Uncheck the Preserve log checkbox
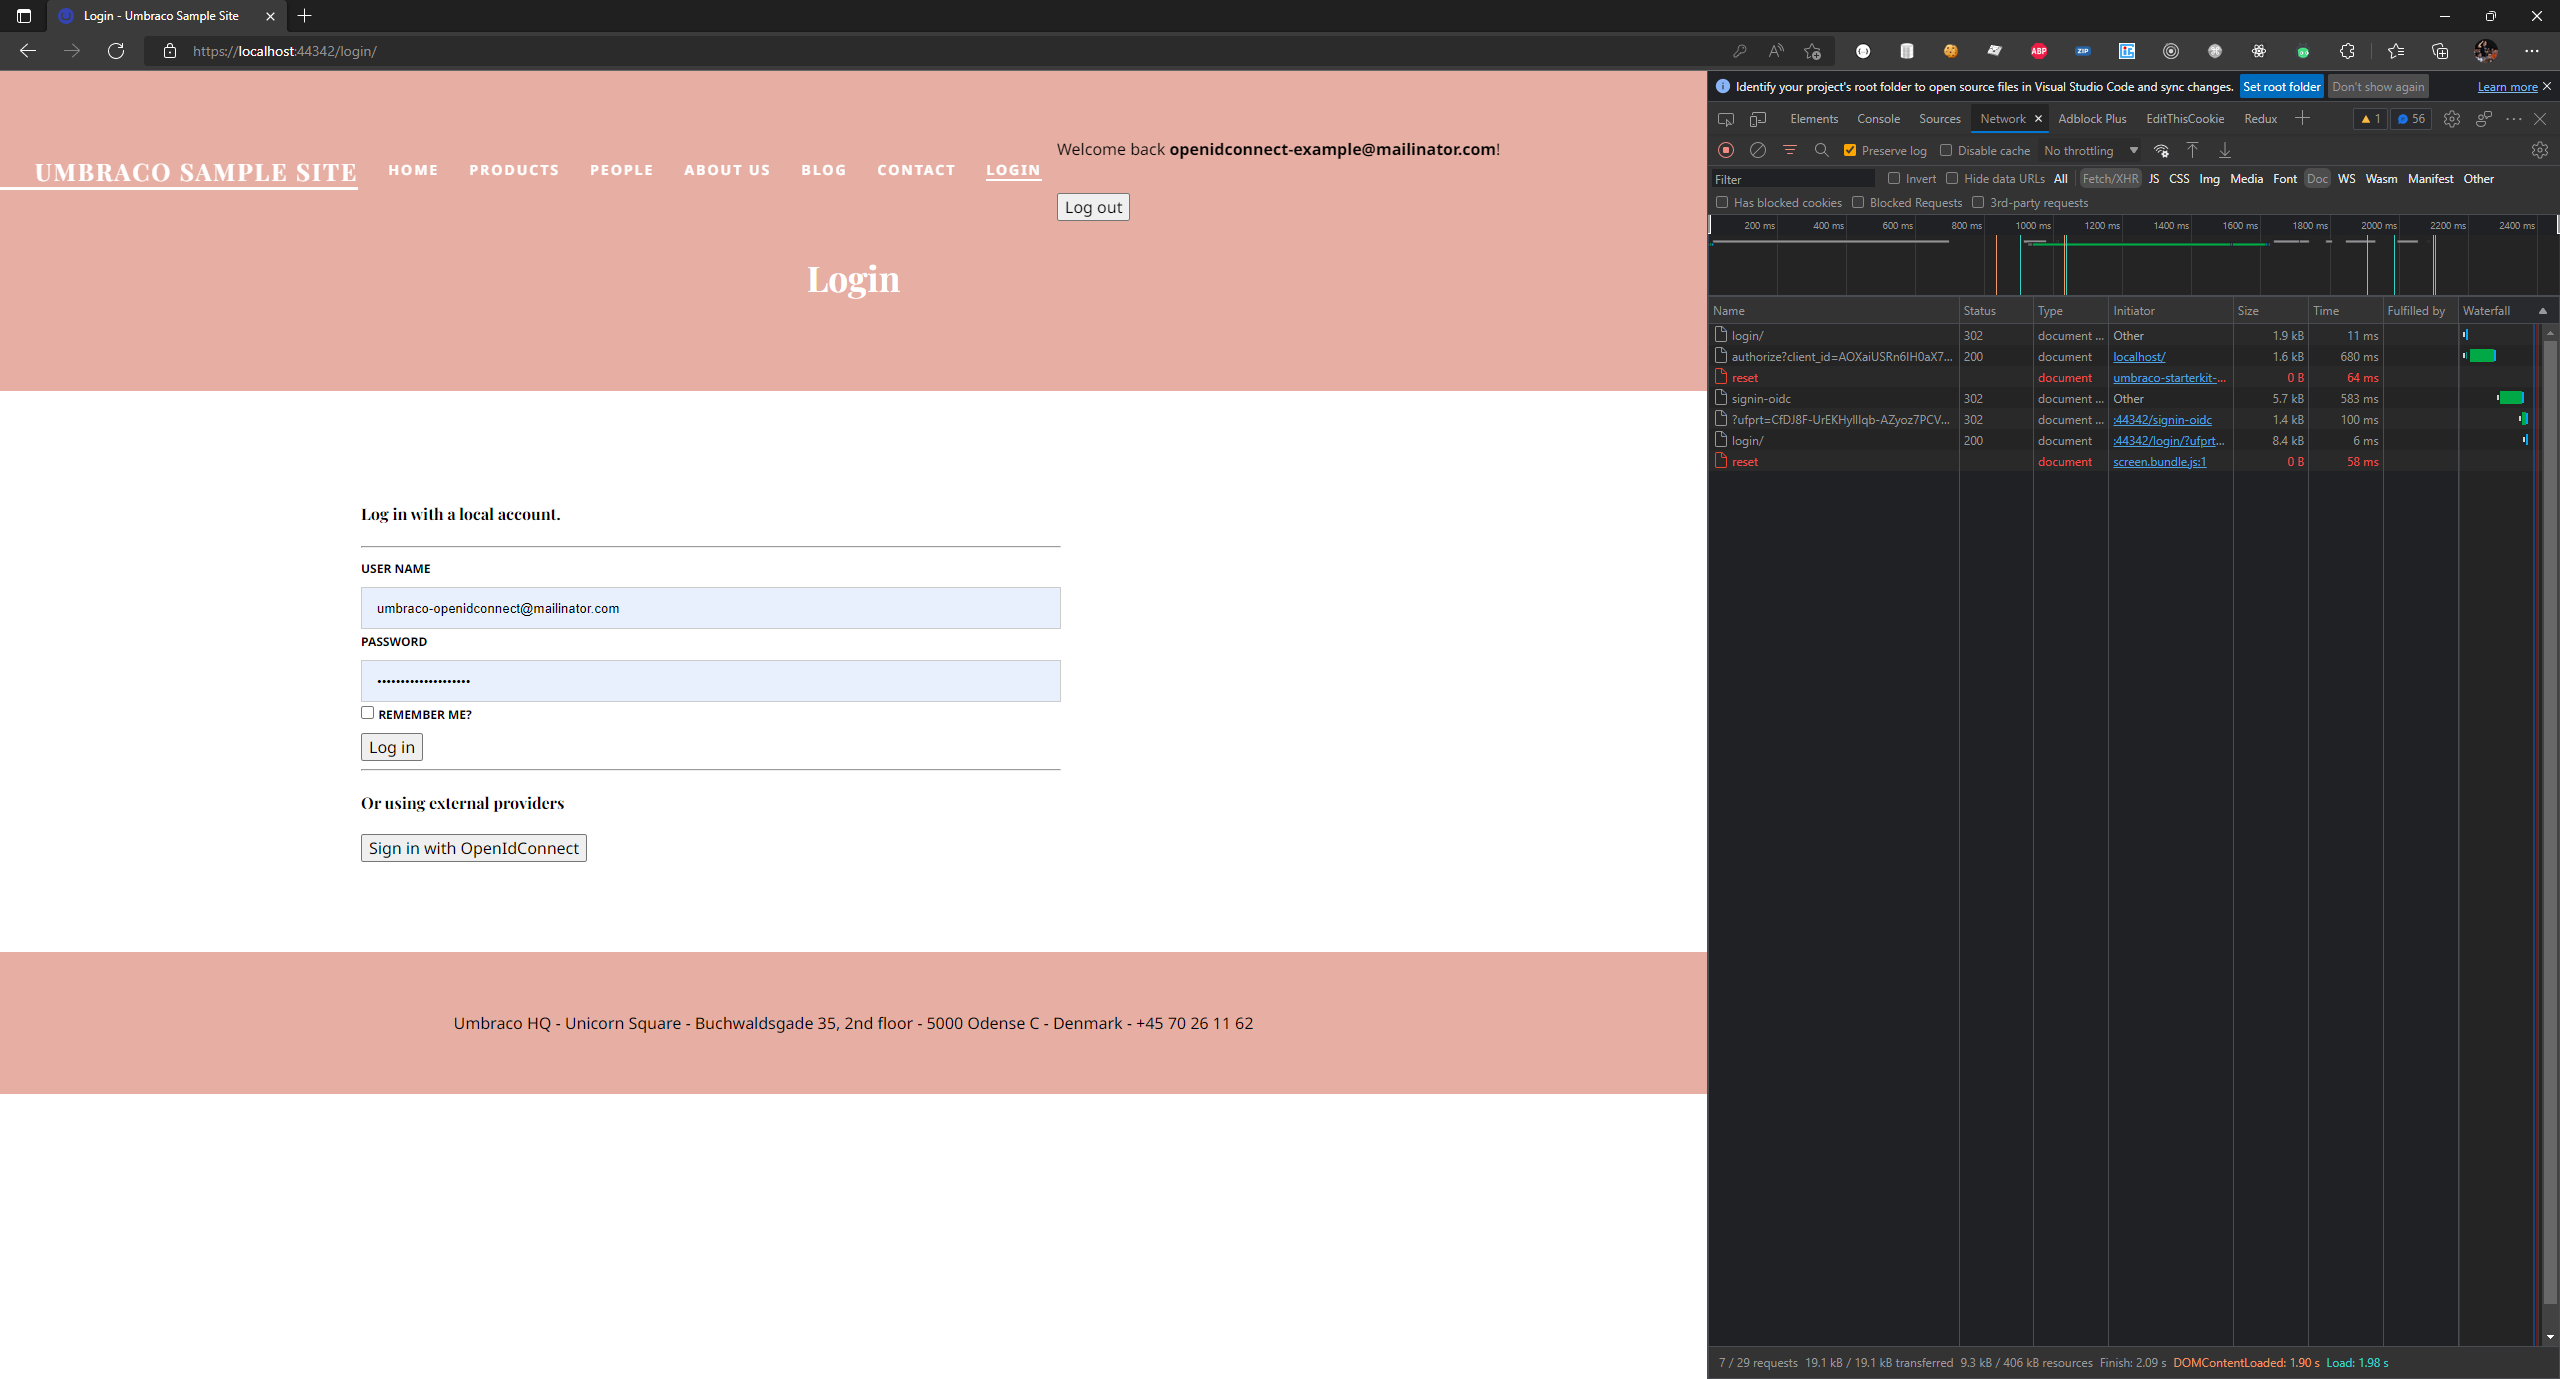The image size is (2560, 1379). tap(1851, 150)
